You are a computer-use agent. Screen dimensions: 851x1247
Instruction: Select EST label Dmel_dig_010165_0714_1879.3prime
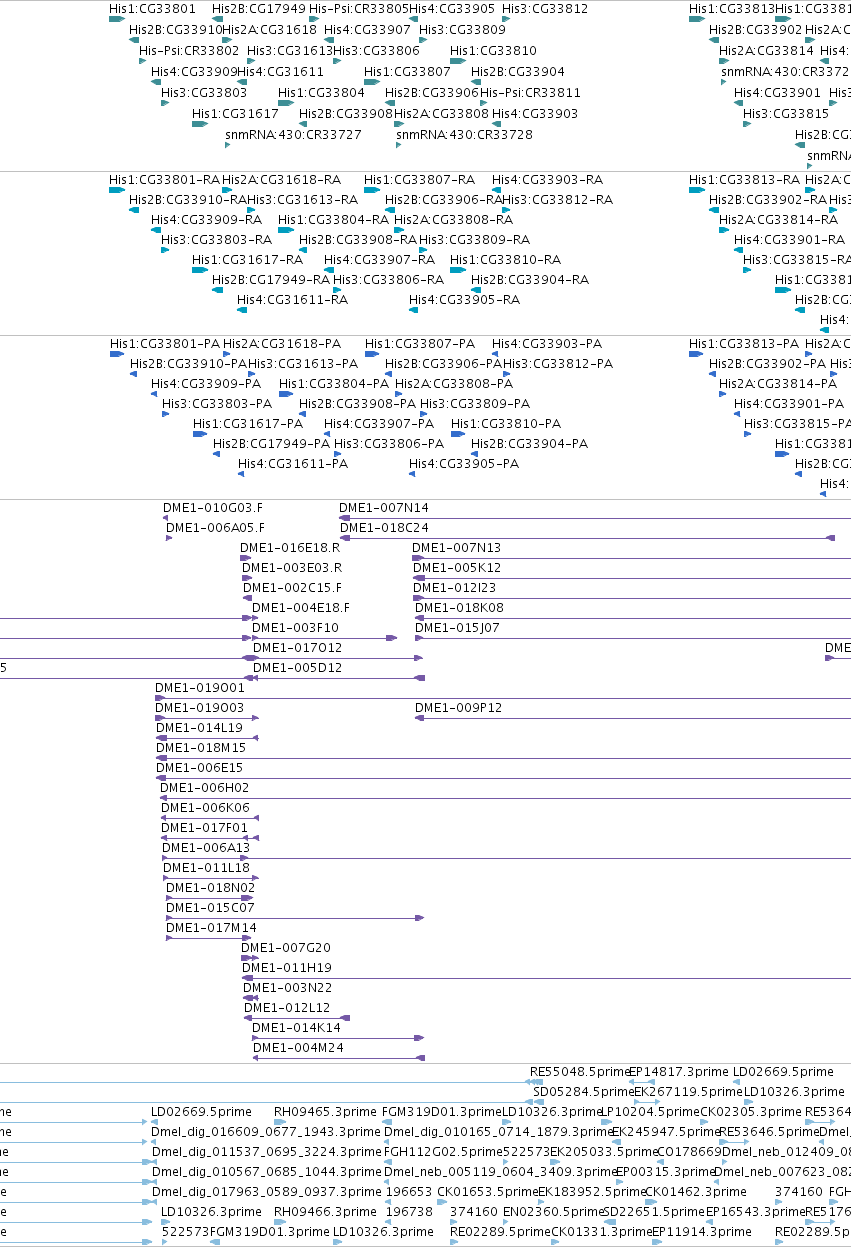click(x=498, y=1132)
